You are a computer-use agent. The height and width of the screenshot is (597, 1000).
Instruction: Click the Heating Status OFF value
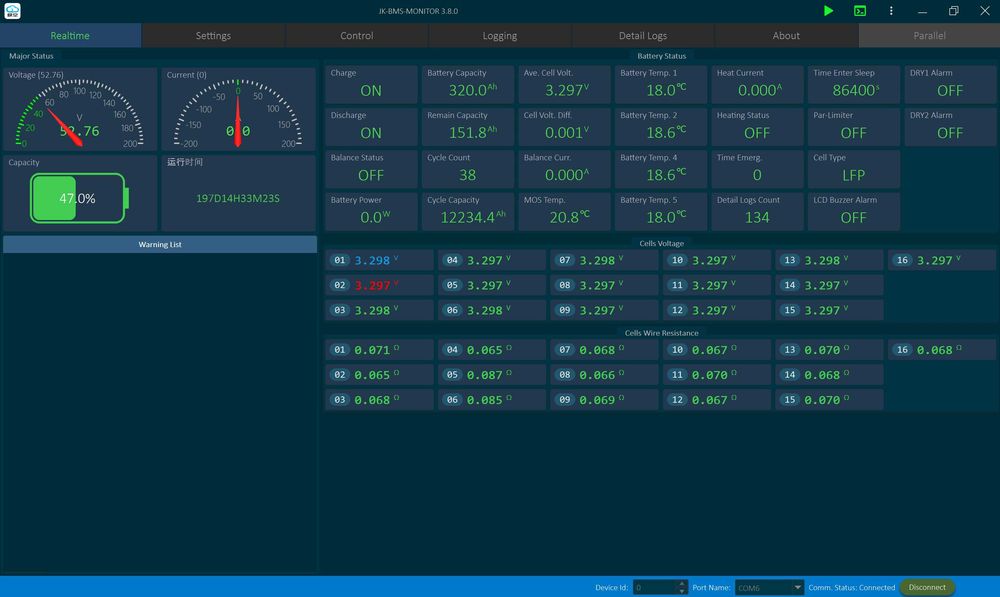757,133
